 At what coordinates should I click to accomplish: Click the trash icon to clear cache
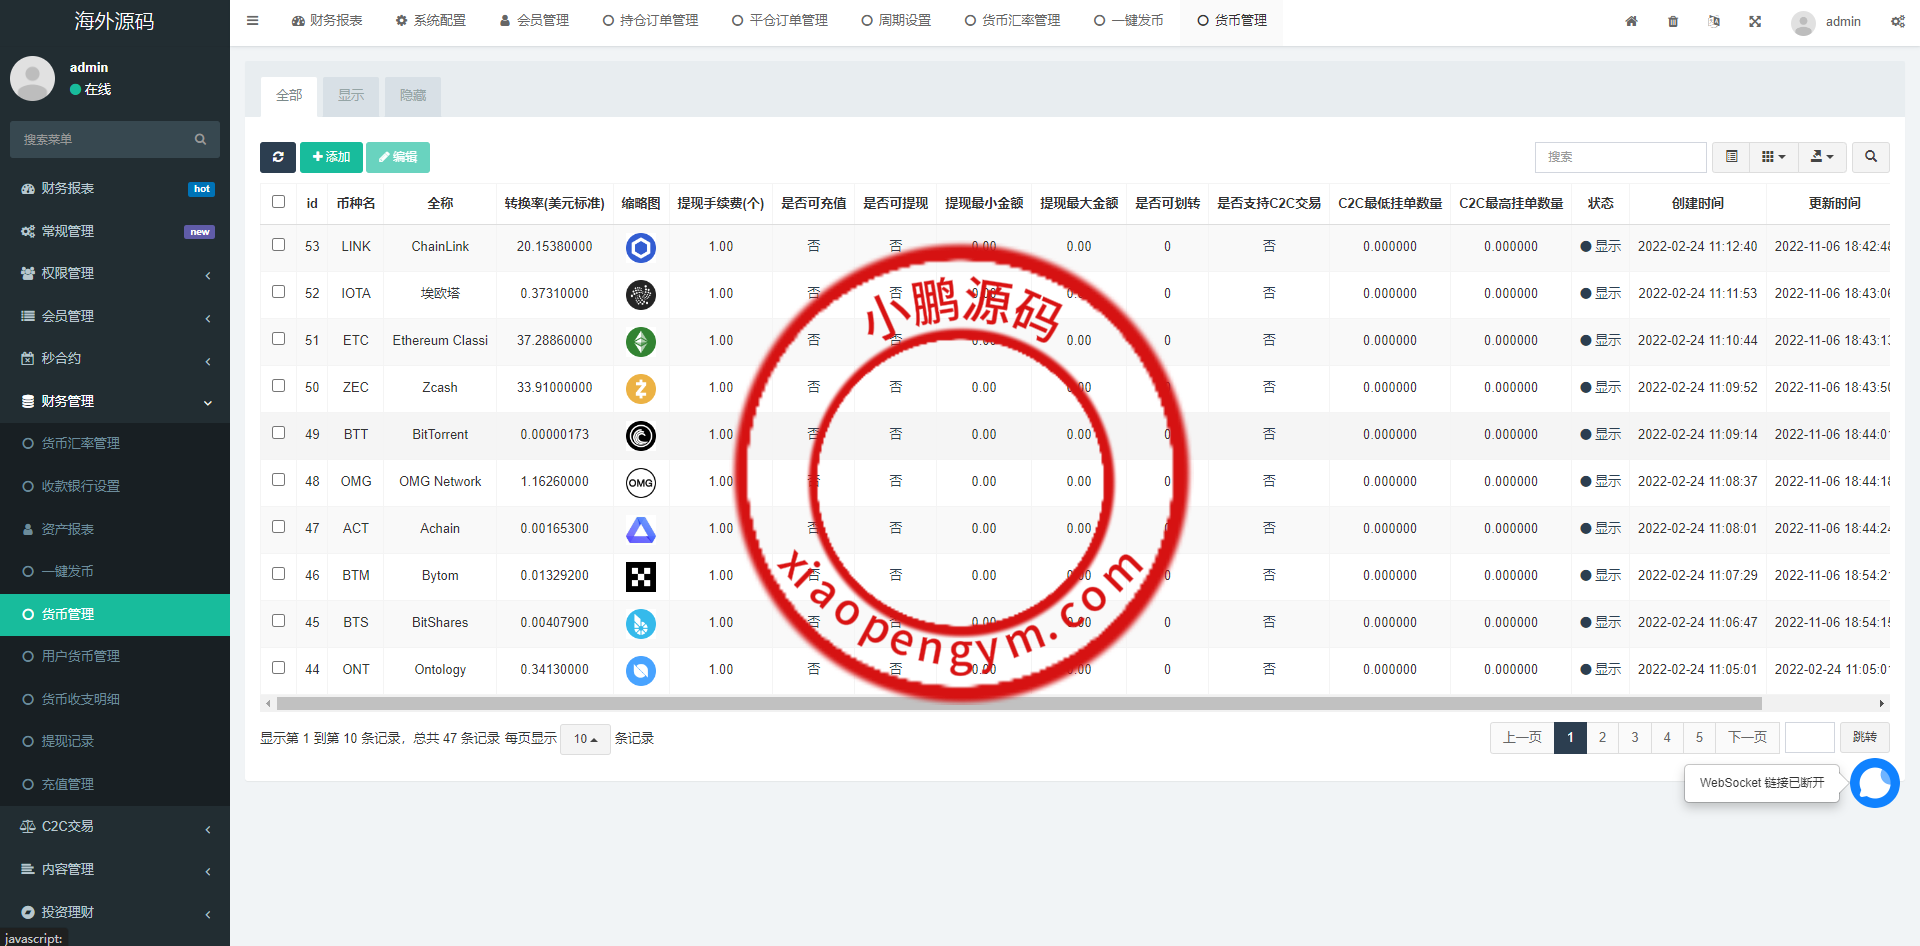[x=1673, y=21]
